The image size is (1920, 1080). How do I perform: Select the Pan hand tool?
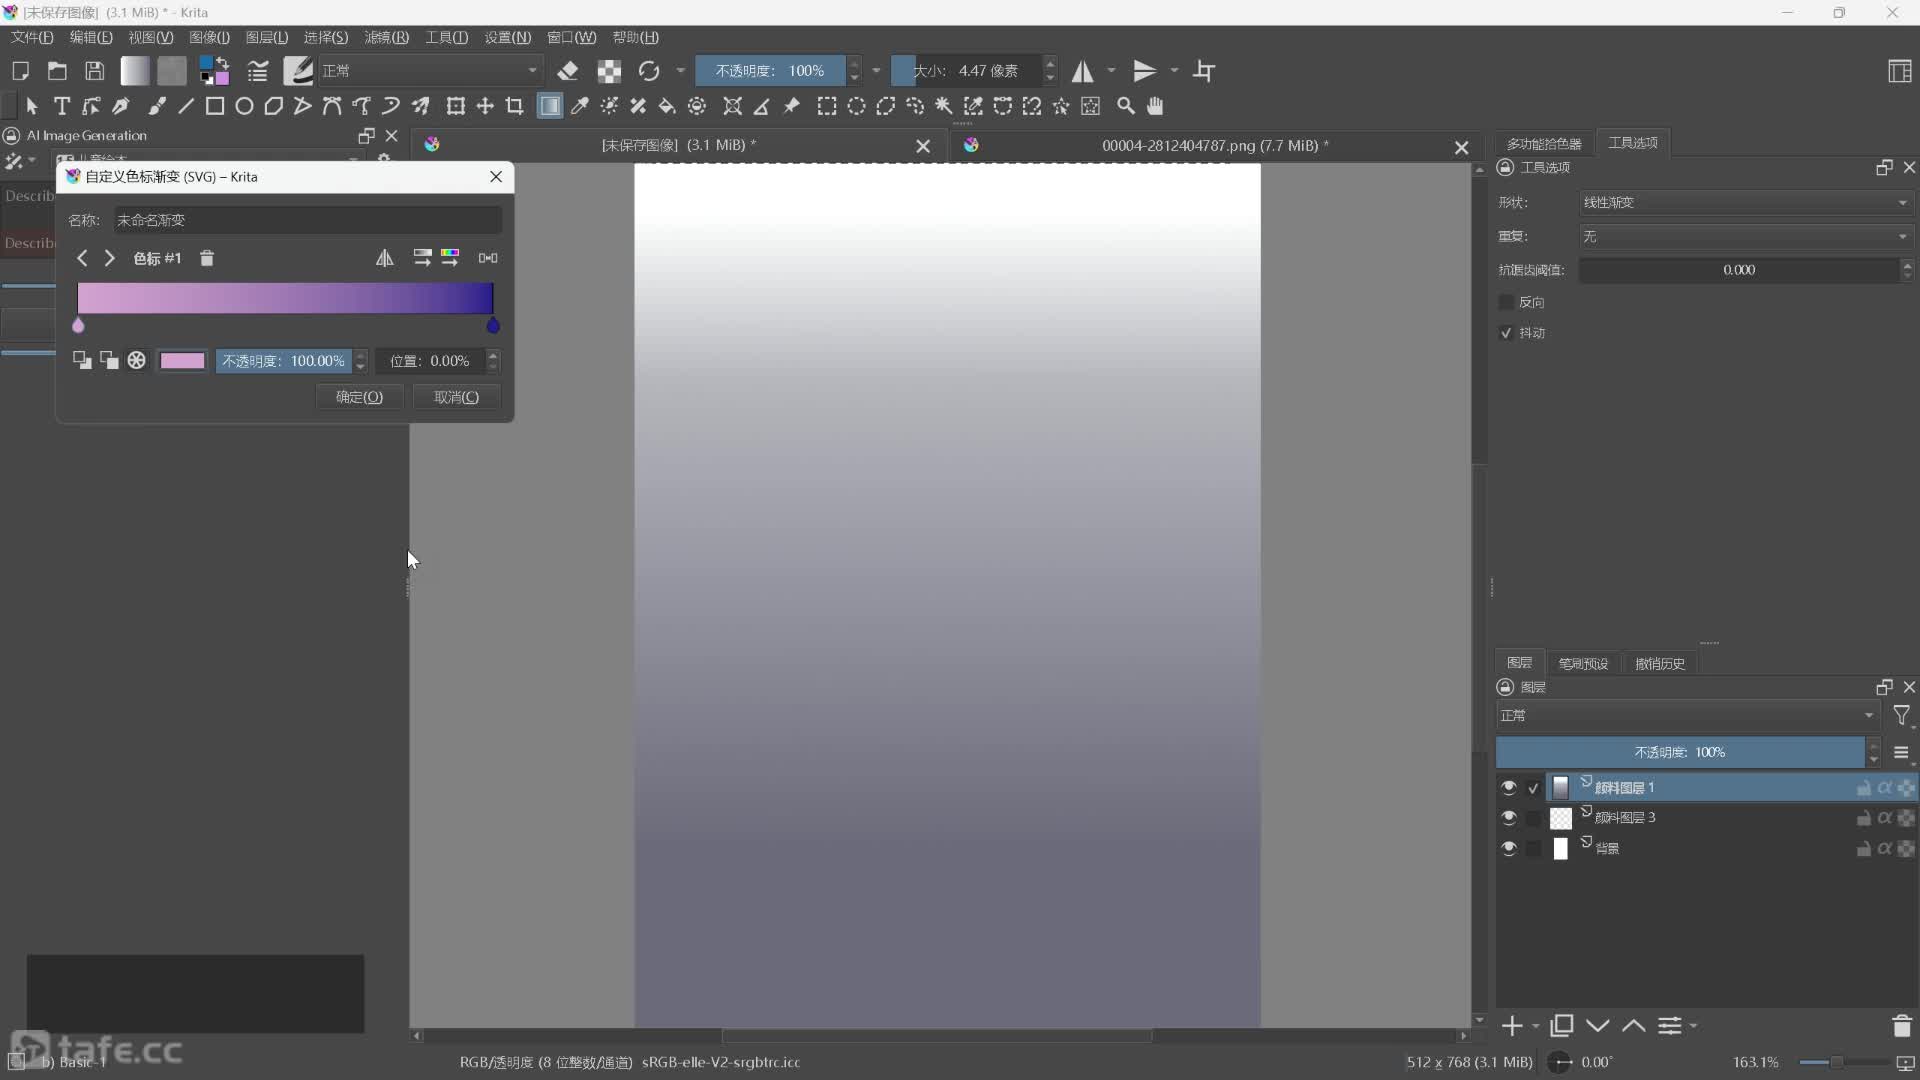click(1155, 106)
